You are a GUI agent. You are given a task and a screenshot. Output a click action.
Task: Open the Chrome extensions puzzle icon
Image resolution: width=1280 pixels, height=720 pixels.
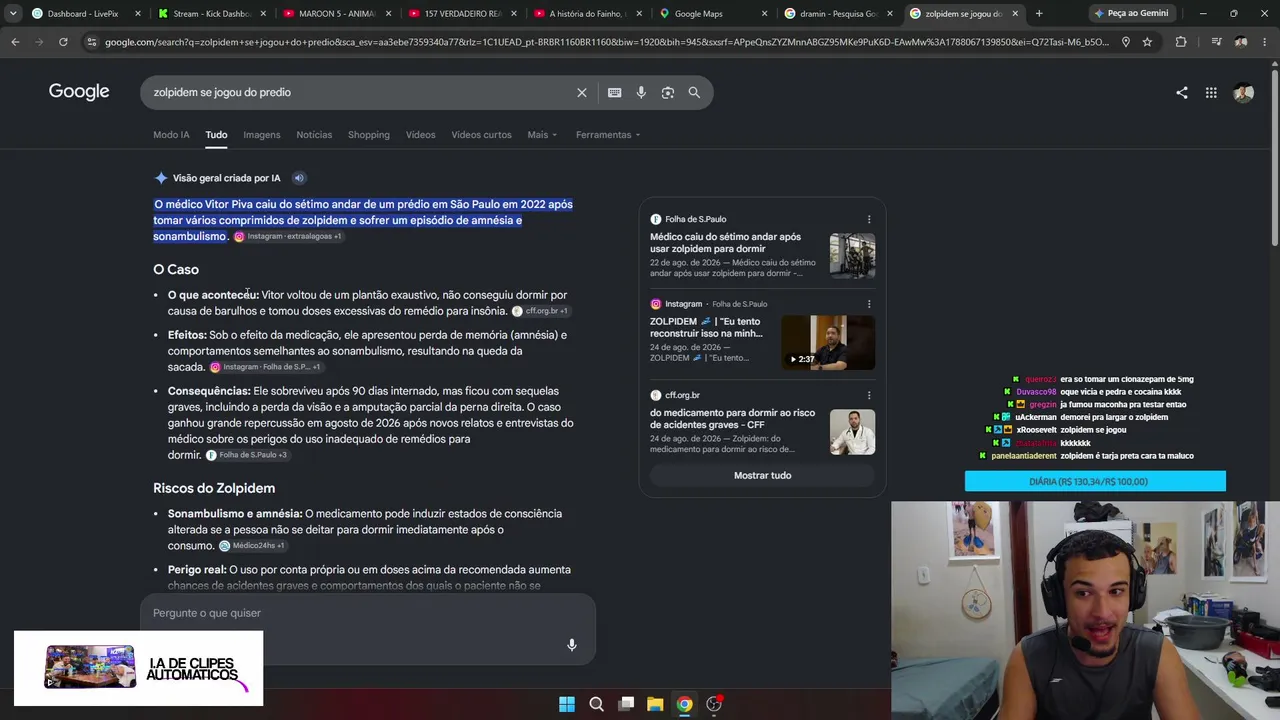[1181, 42]
